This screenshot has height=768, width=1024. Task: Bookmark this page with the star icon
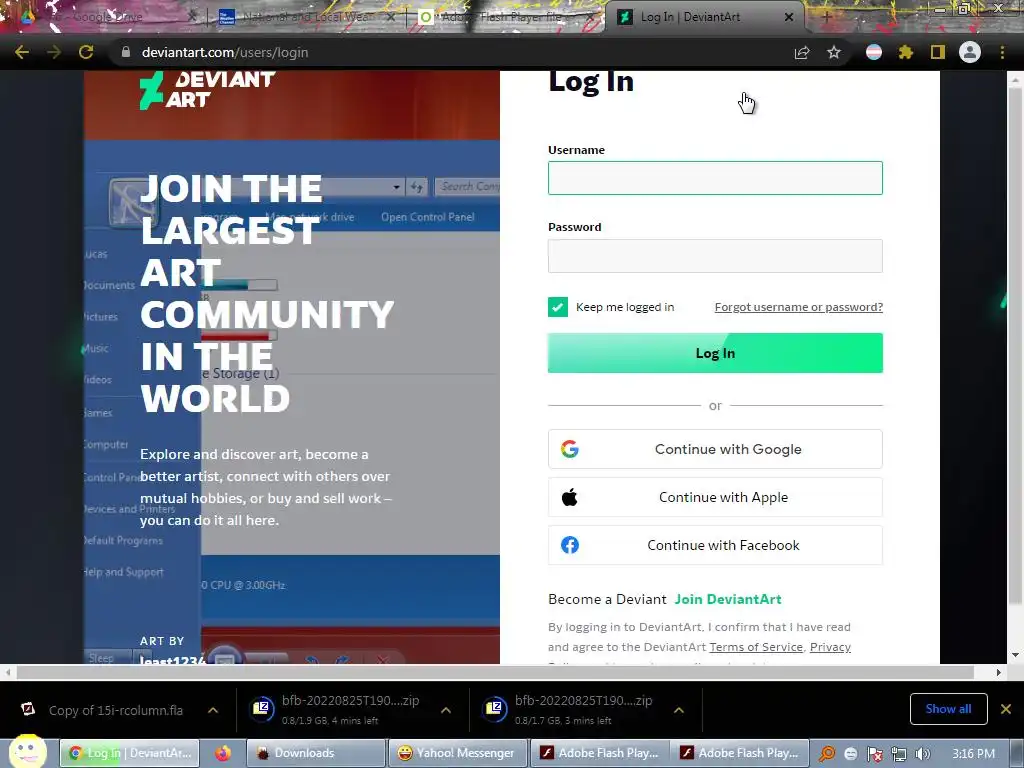(834, 52)
